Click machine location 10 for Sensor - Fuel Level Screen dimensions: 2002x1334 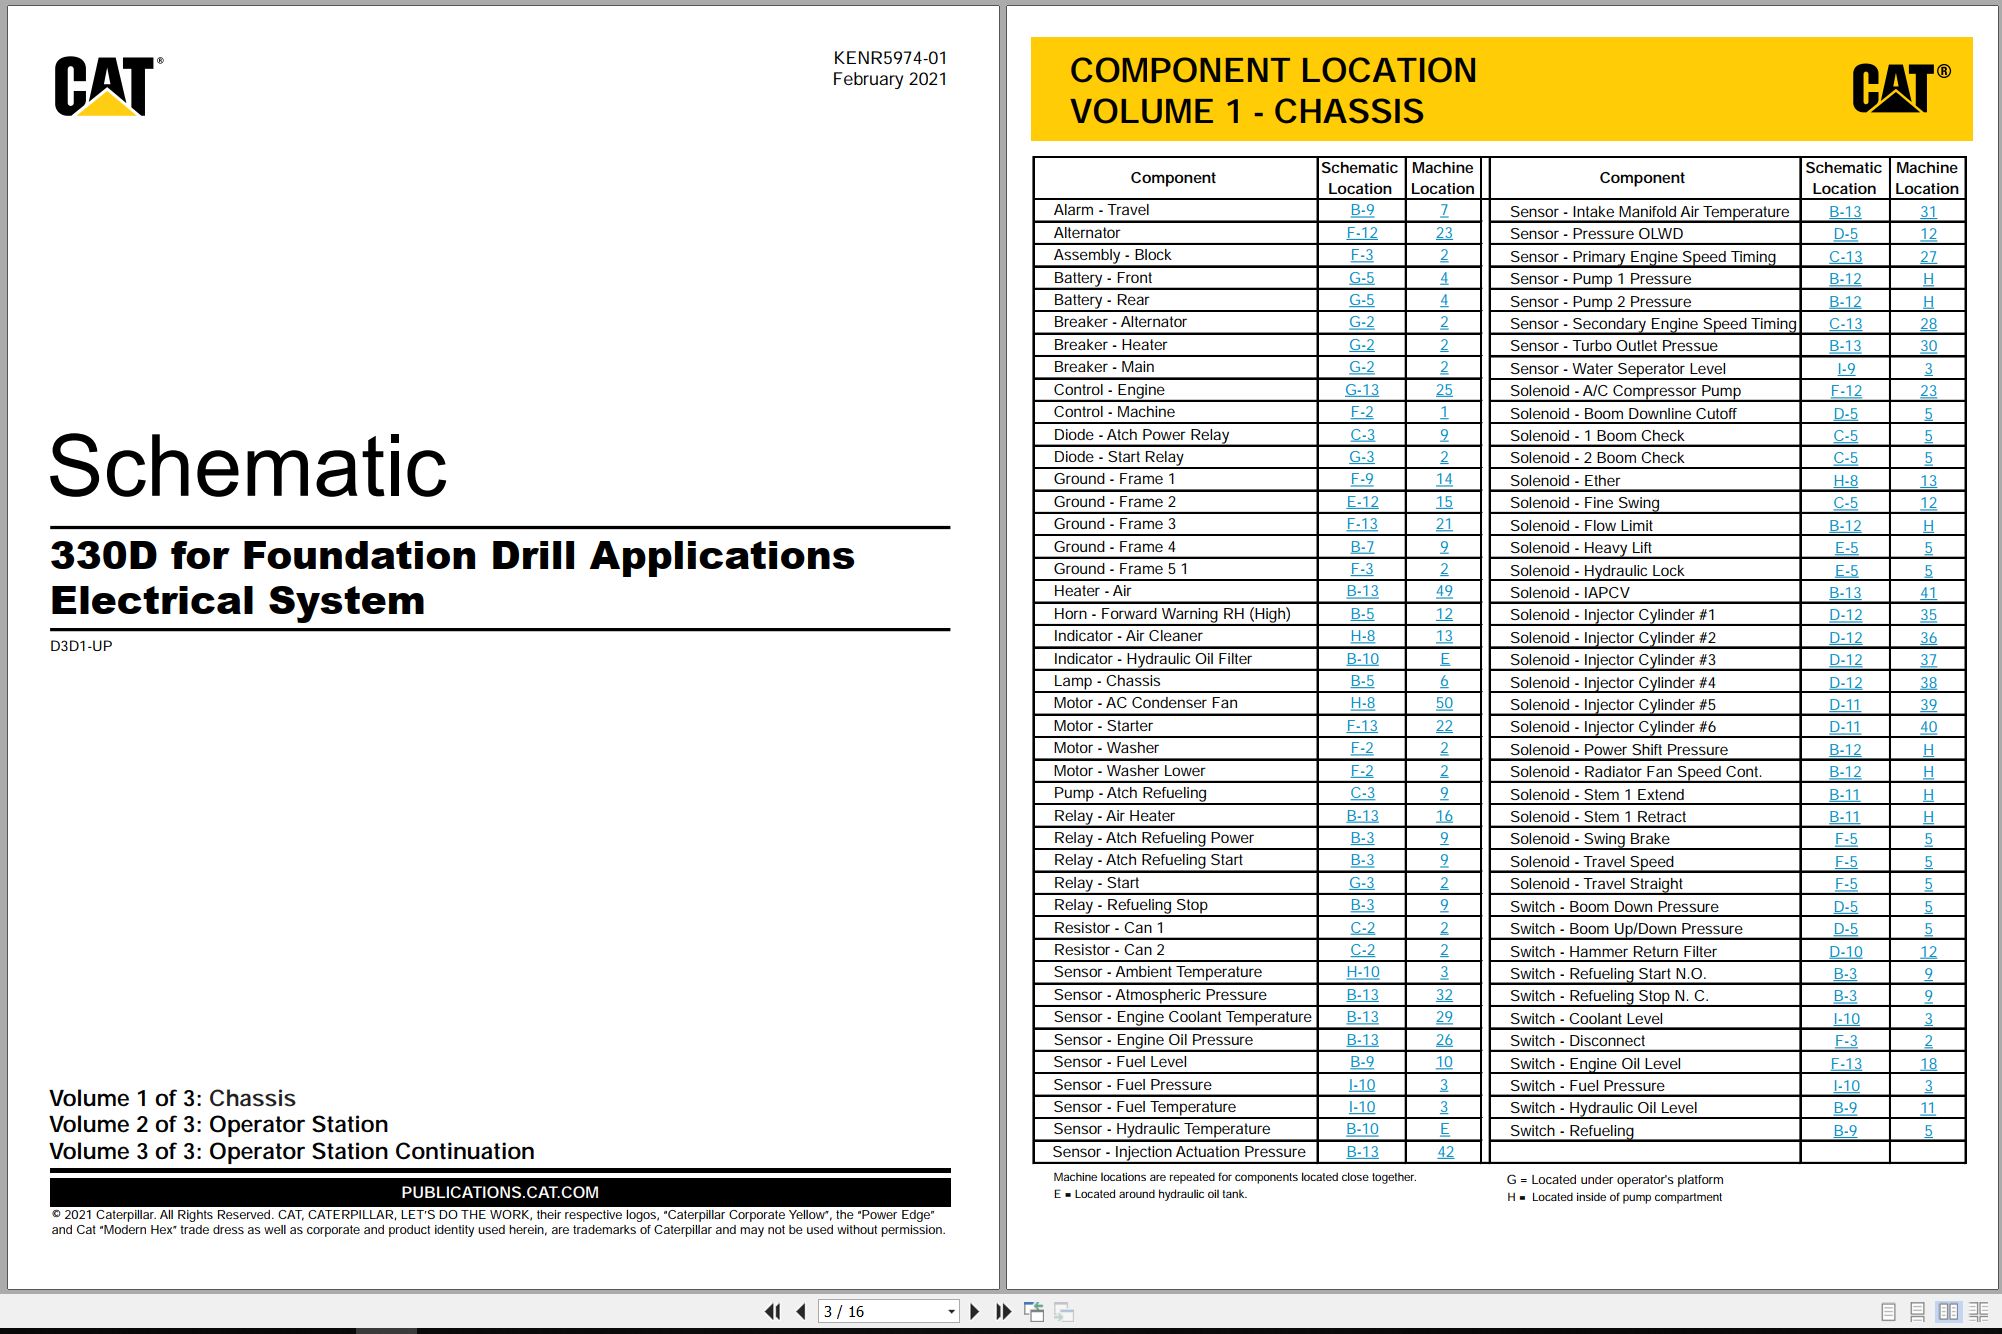point(1444,1062)
